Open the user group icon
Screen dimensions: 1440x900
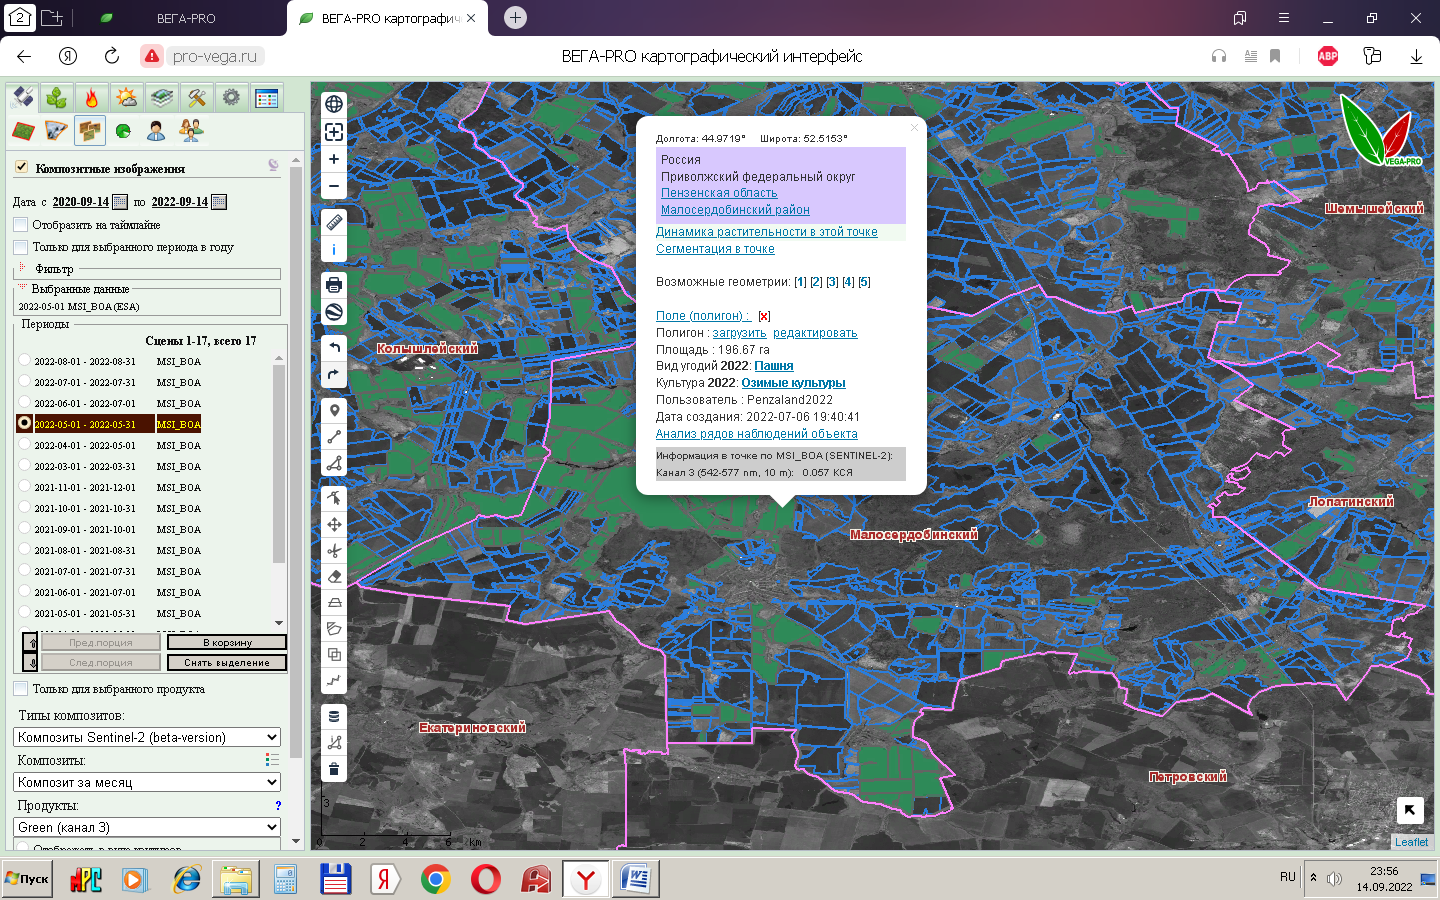pos(190,131)
